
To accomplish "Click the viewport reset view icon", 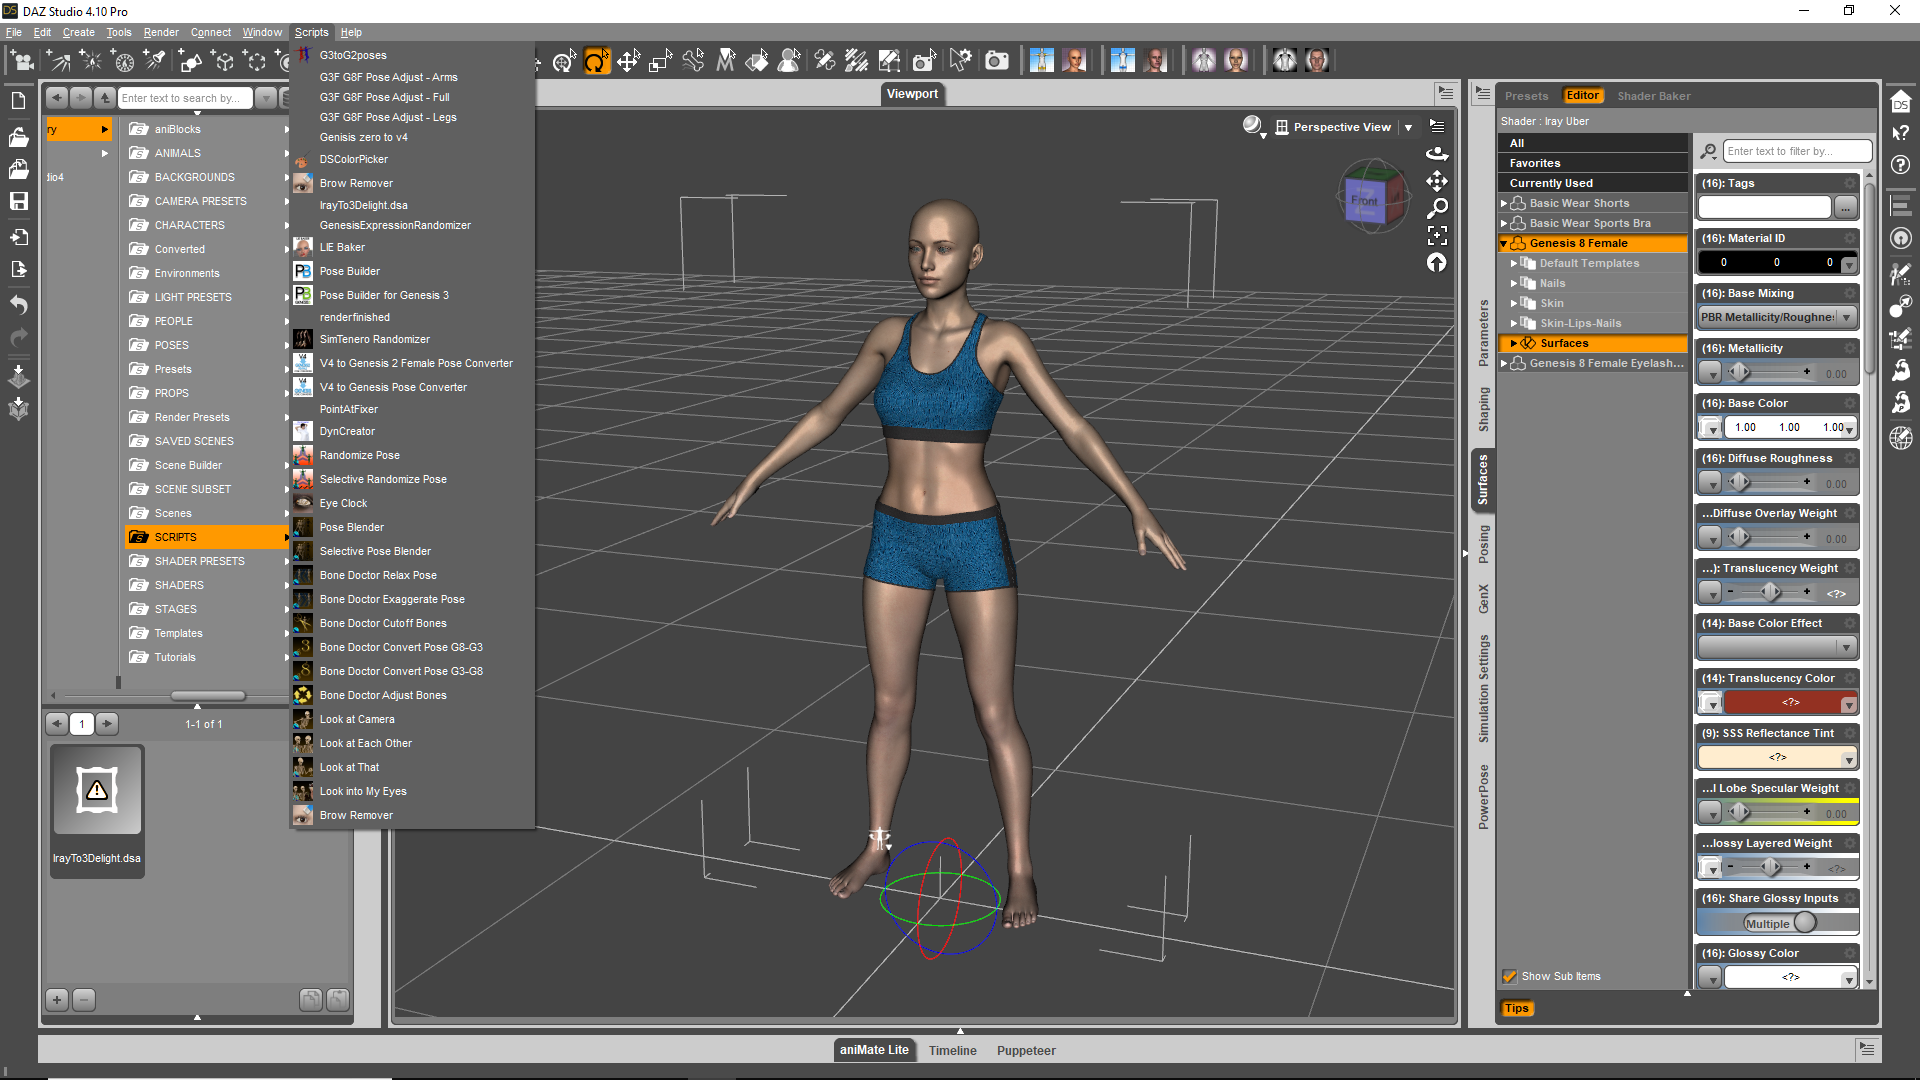I will click(x=1437, y=263).
